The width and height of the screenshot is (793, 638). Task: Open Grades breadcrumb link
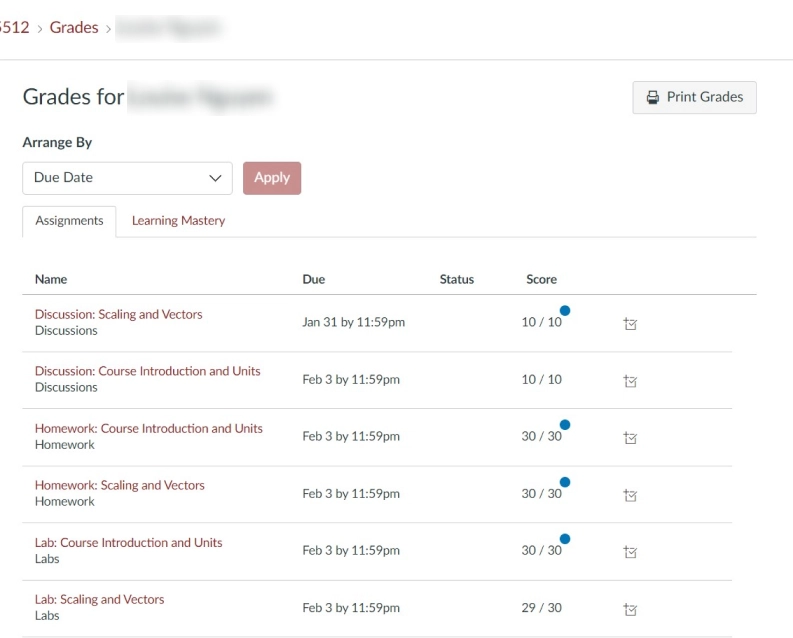pos(74,28)
